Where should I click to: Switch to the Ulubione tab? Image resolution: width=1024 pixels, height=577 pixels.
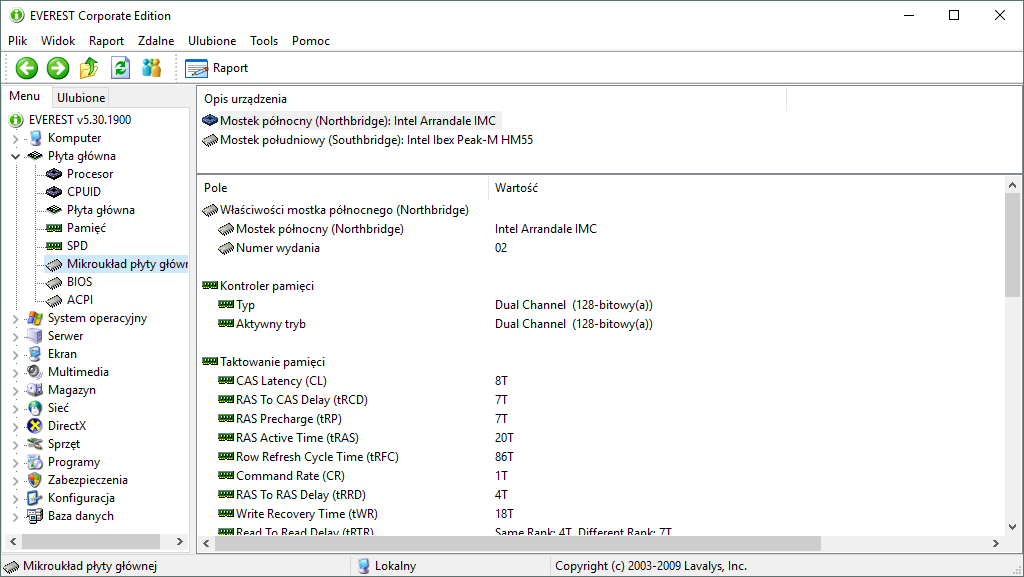pyautogui.click(x=81, y=97)
